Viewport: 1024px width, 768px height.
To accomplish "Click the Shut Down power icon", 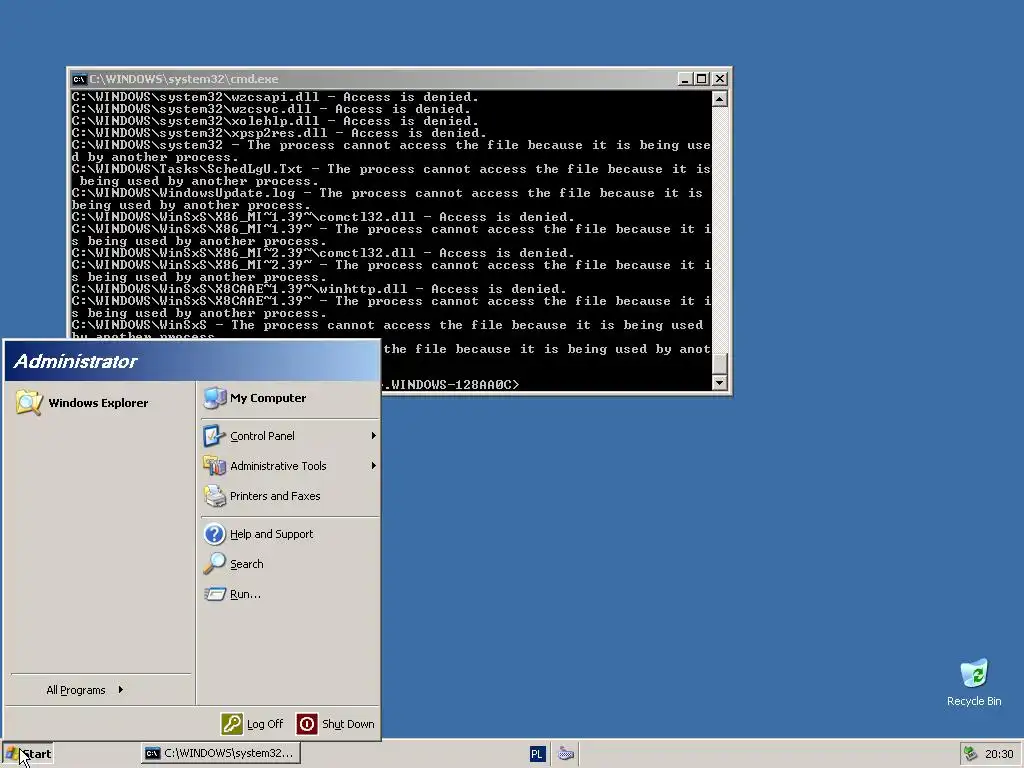I will click(x=307, y=724).
